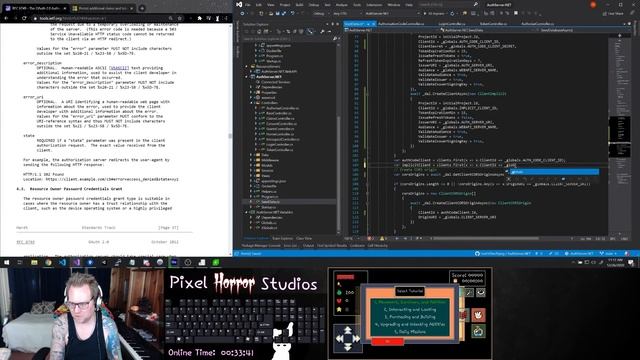Expand the Services folder node
This screenshot has height=360, width=640.
click(x=251, y=171)
